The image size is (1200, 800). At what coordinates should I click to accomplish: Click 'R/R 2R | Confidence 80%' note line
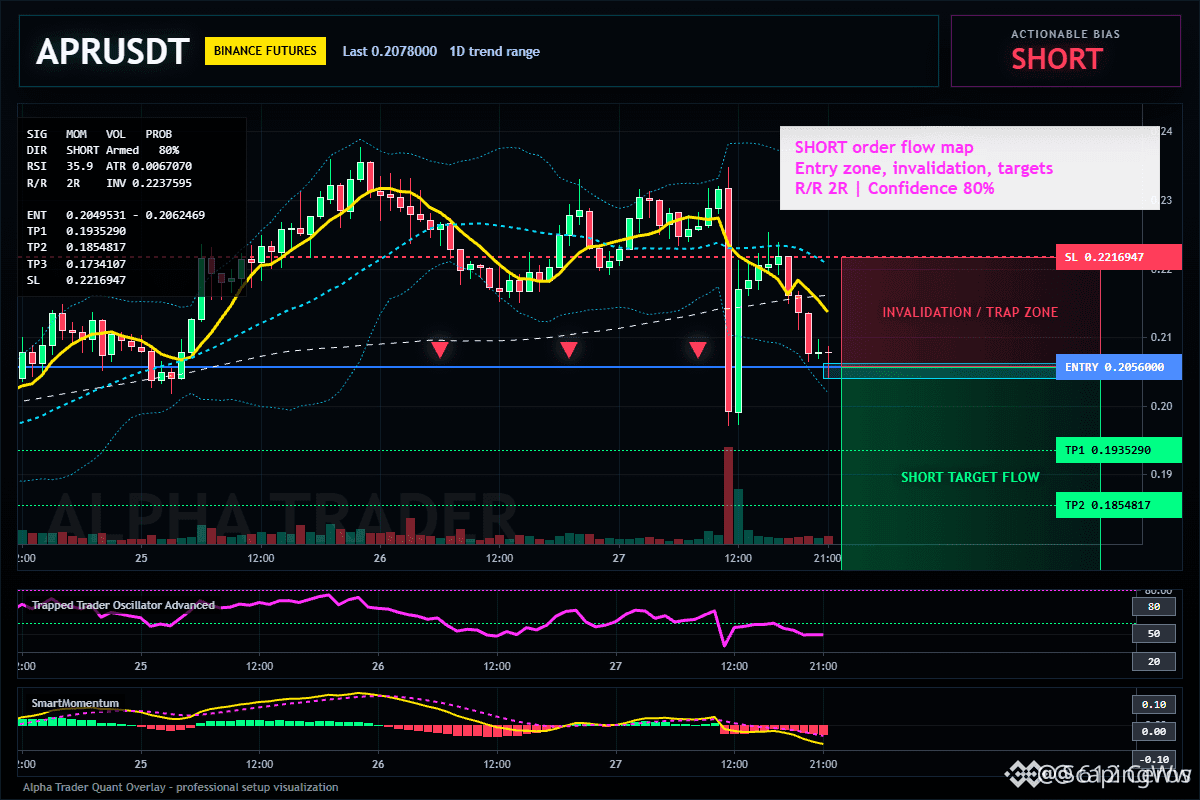[894, 188]
